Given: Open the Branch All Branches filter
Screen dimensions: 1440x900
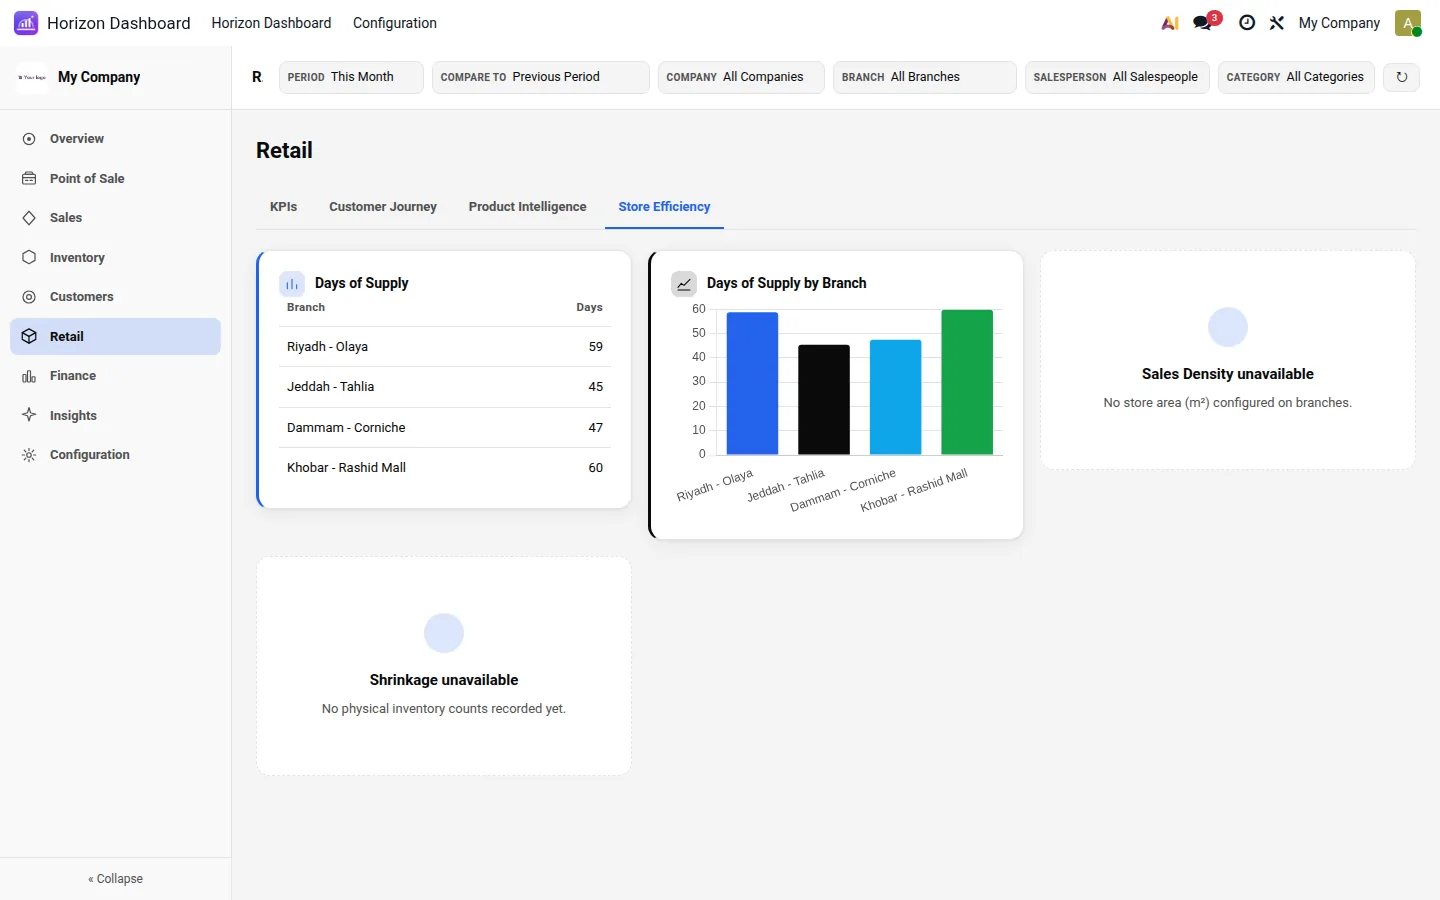Looking at the screenshot, I should (925, 77).
